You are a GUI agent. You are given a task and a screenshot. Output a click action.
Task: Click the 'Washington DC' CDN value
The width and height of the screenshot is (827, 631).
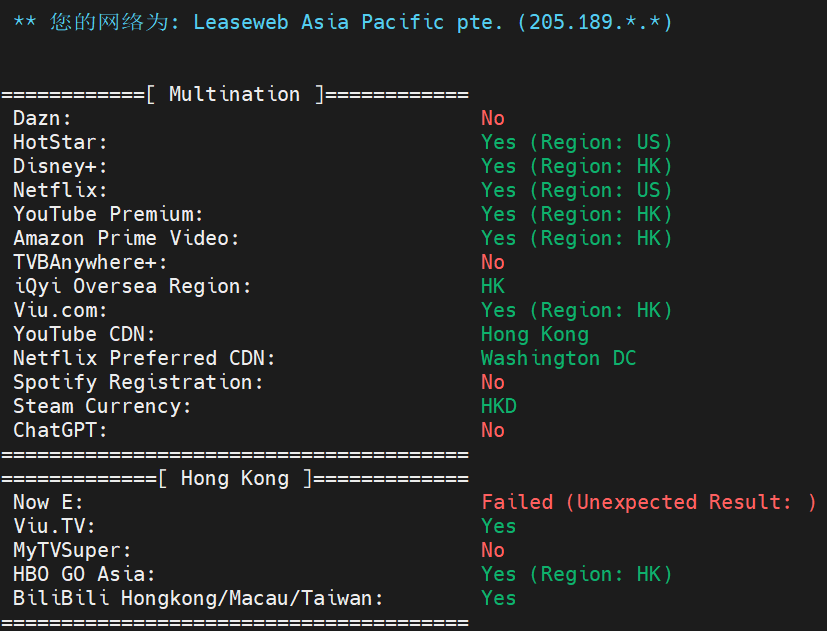click(558, 359)
